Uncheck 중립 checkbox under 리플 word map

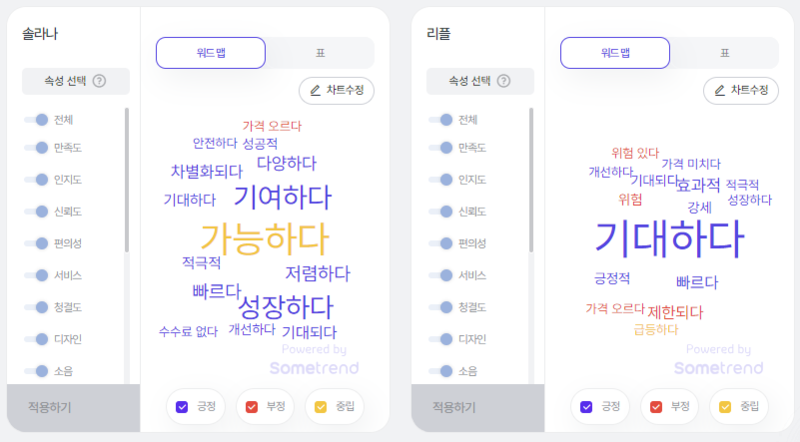click(725, 407)
